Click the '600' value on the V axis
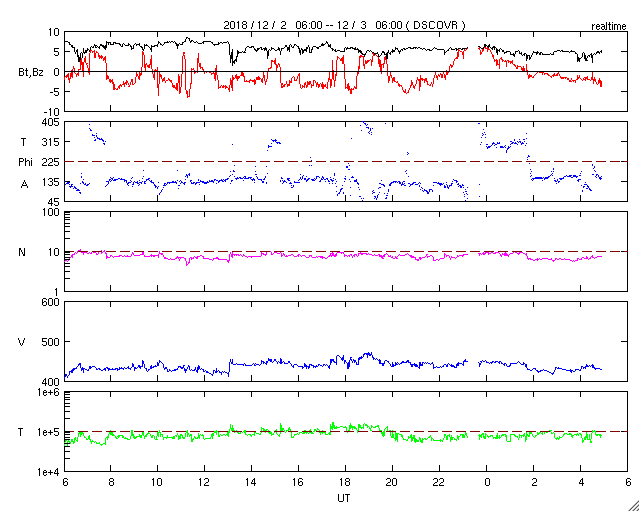This screenshot has height=512, width=640. tap(51, 302)
